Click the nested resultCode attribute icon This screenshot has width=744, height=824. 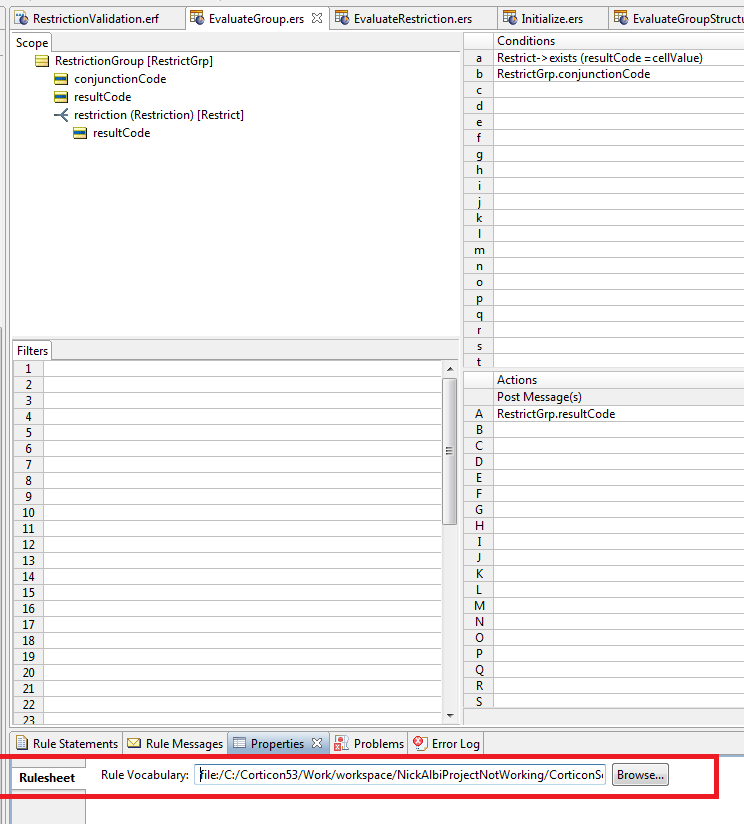[80, 133]
